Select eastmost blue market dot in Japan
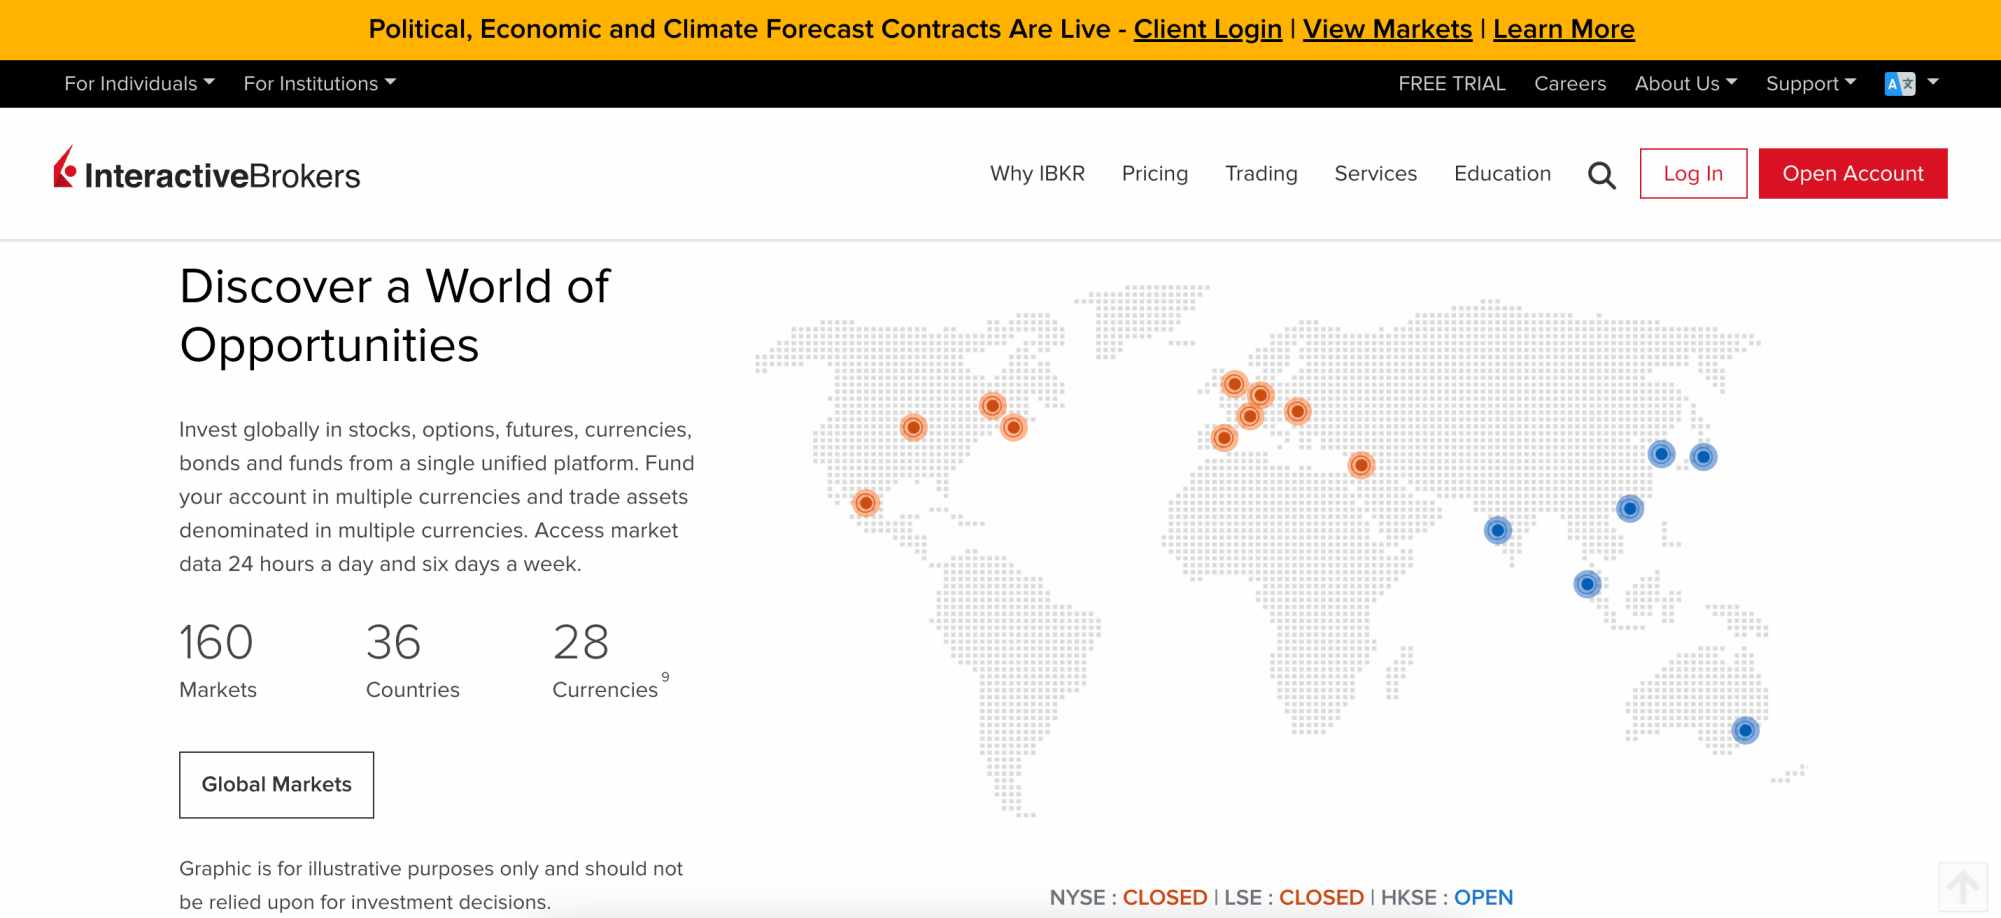This screenshot has width=2001, height=918. click(1703, 457)
